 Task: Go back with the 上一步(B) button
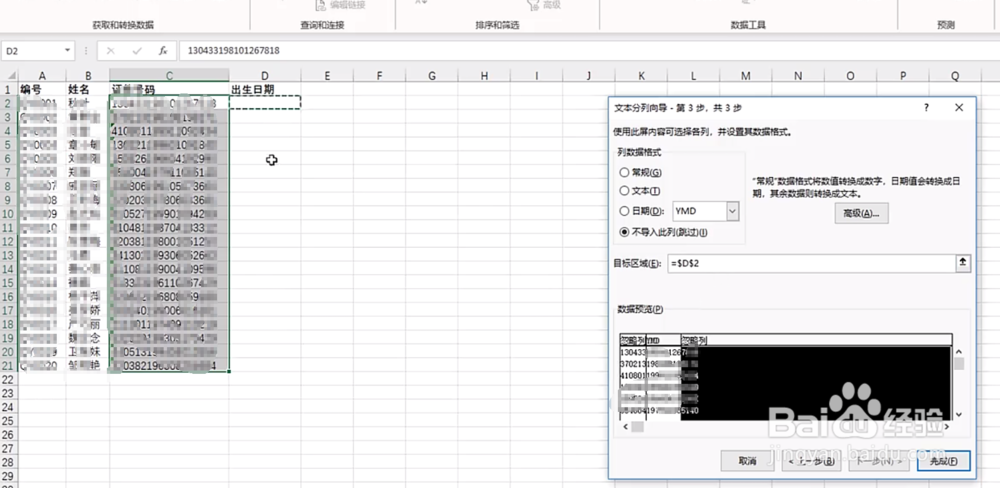pyautogui.click(x=812, y=461)
